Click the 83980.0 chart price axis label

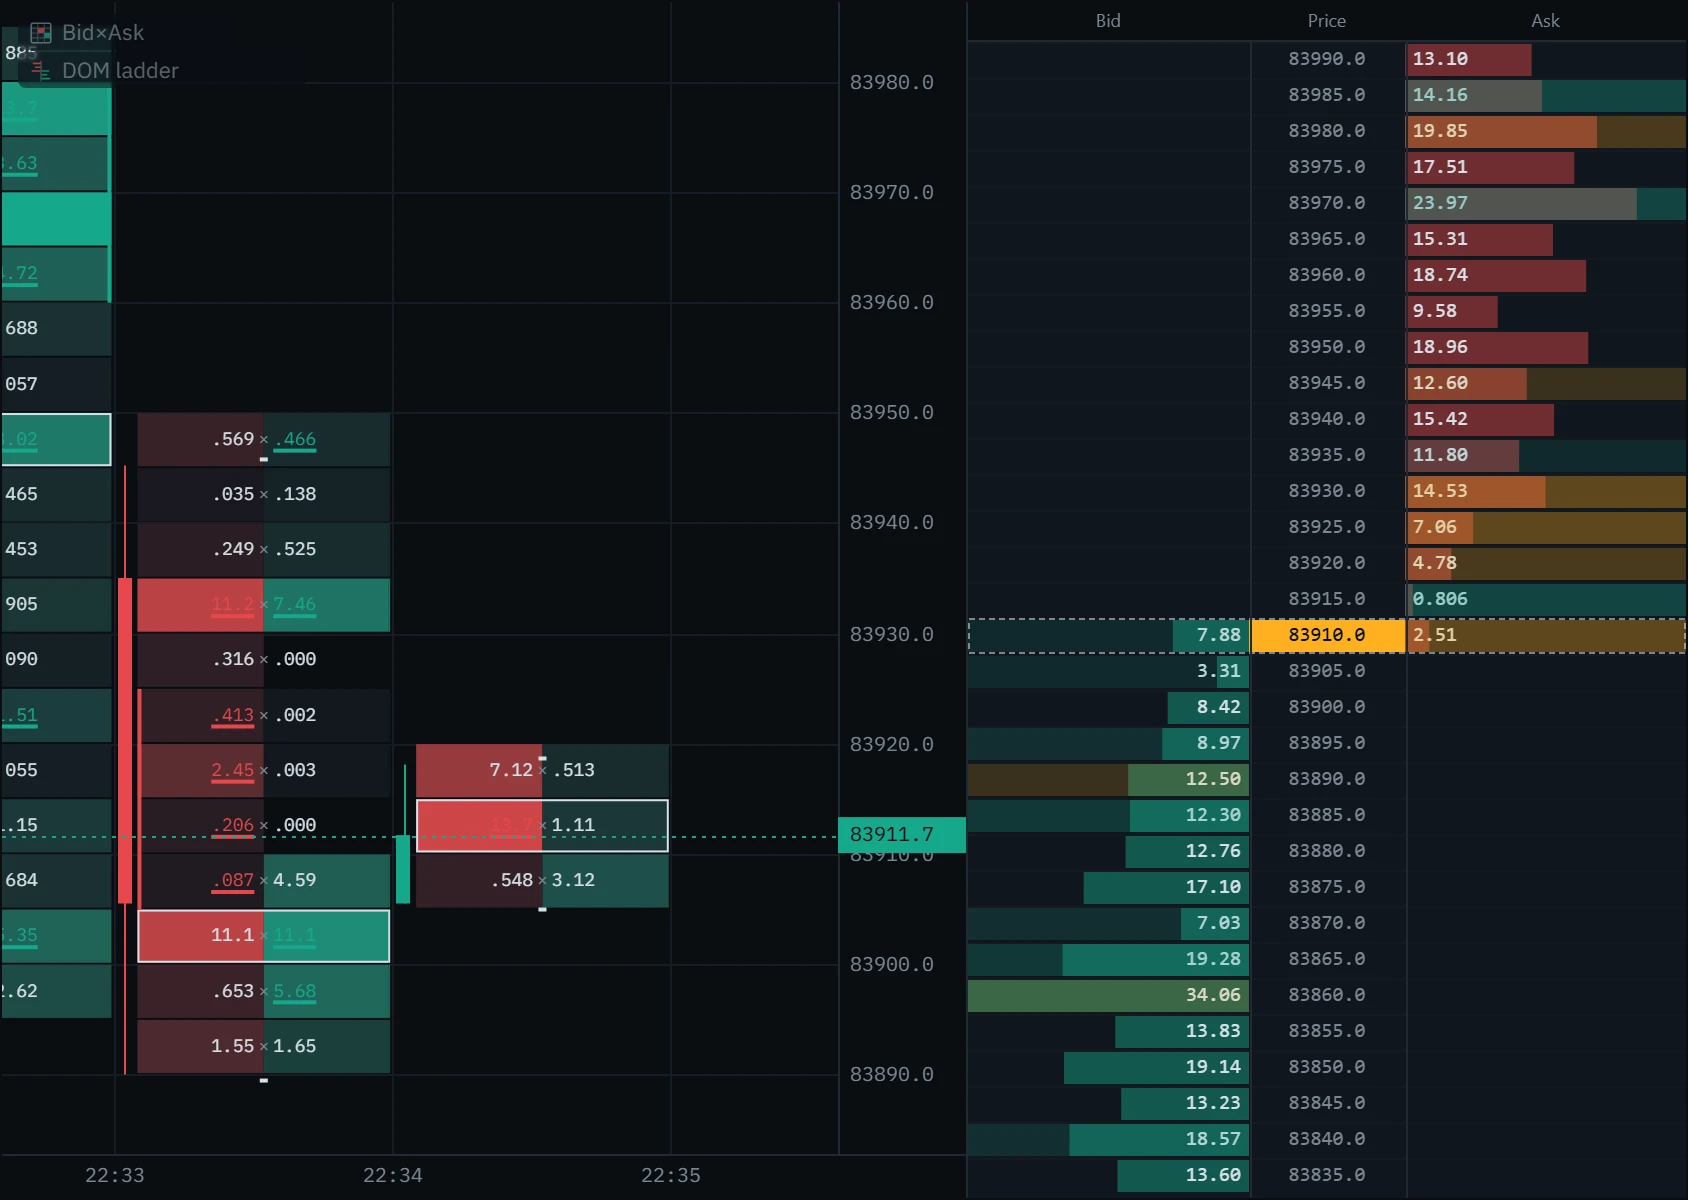[x=892, y=83]
